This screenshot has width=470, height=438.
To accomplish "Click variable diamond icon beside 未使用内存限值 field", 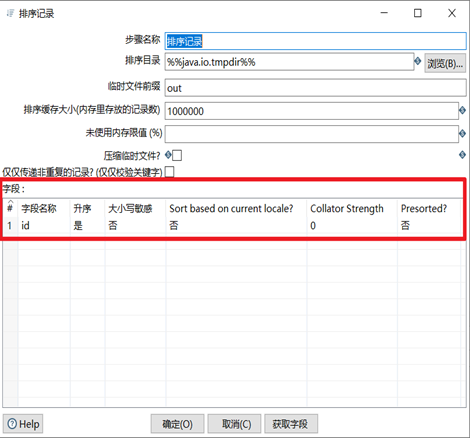I will pos(462,134).
